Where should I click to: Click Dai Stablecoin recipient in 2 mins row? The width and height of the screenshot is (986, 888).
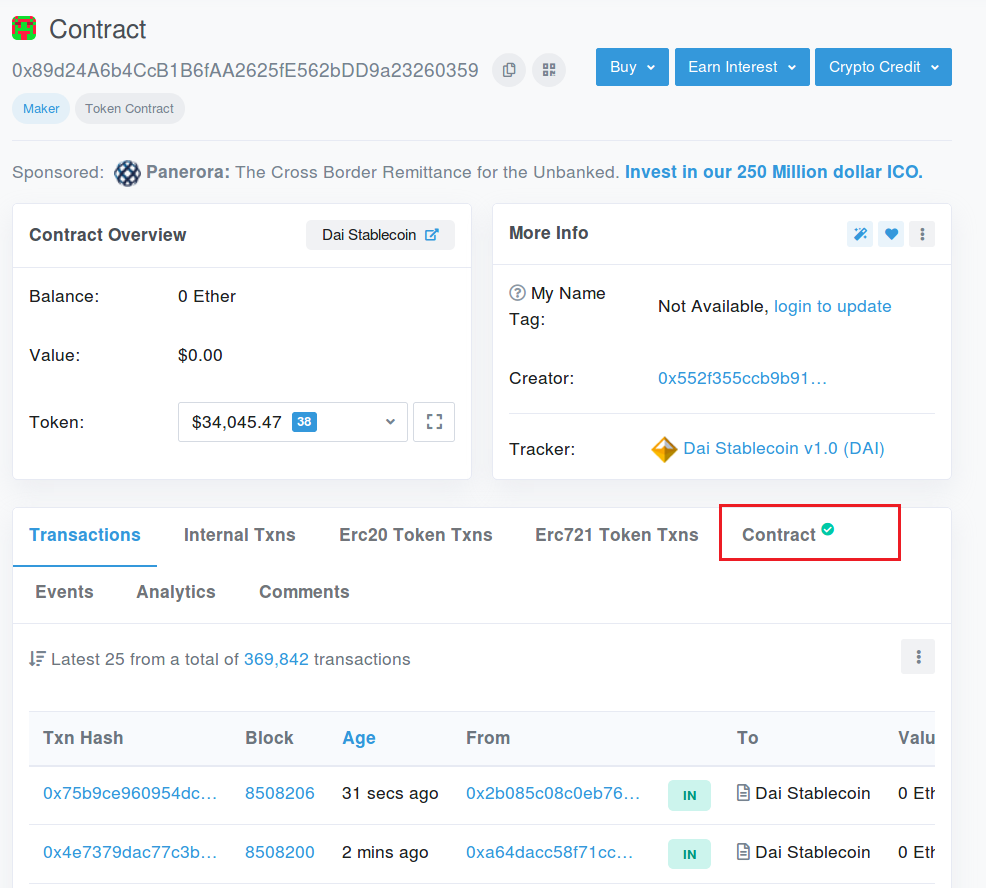(812, 852)
